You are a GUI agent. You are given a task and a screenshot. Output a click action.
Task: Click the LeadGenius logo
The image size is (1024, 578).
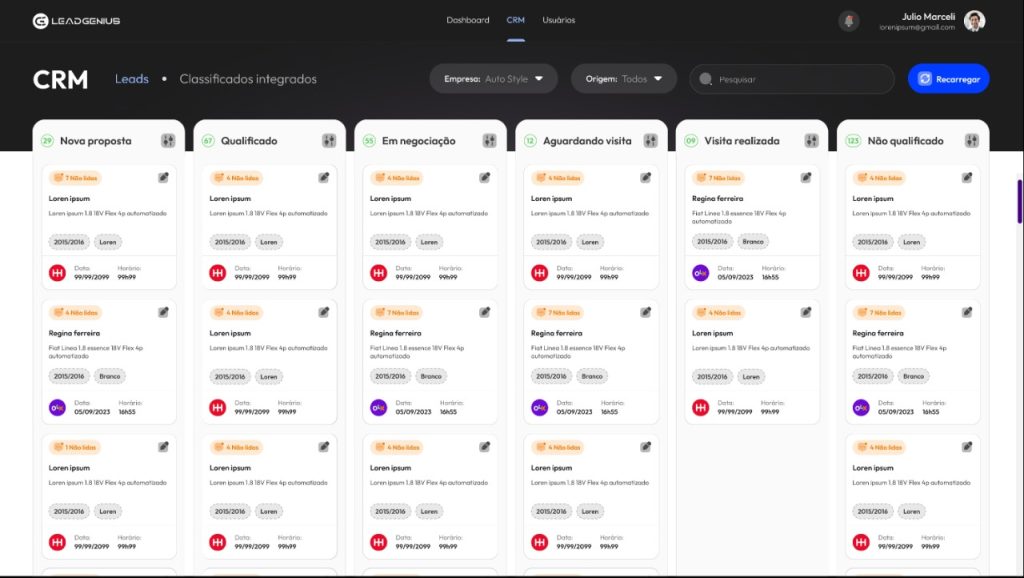point(76,21)
